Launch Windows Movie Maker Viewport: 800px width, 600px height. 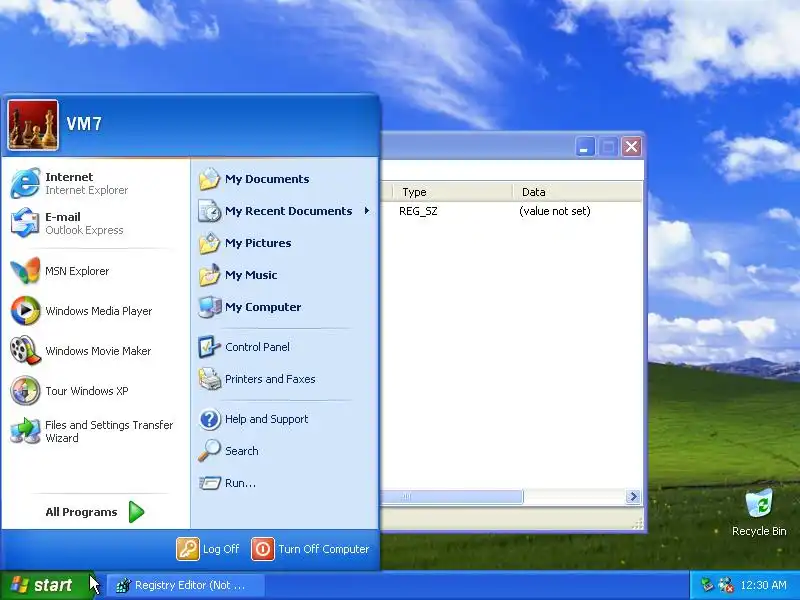(95, 351)
